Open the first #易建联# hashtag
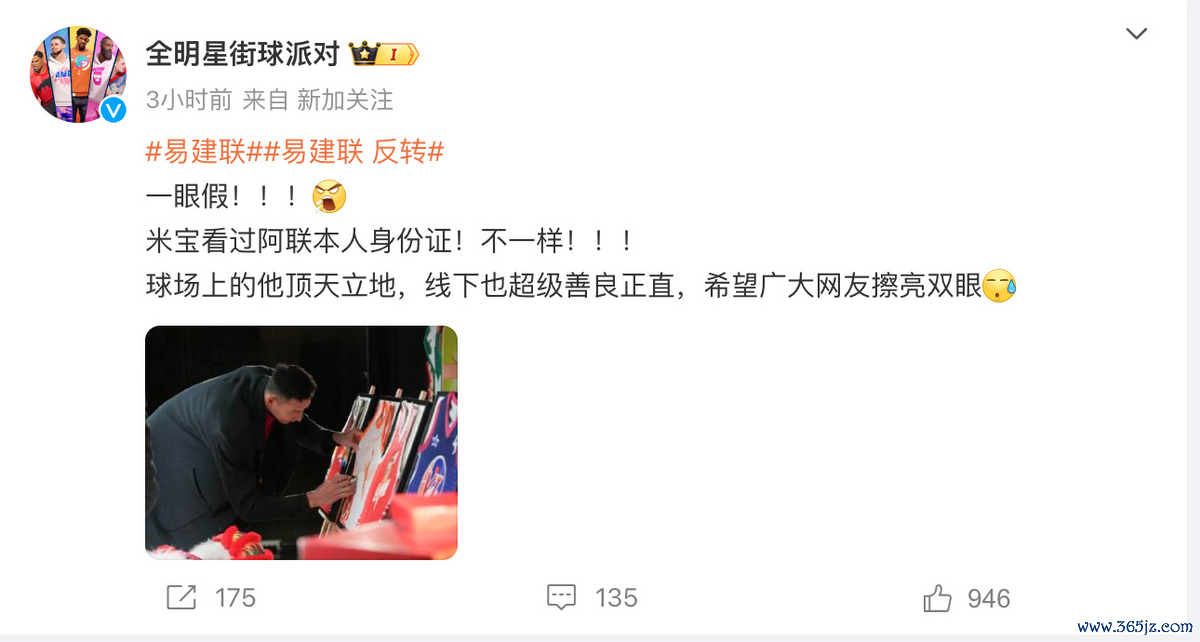The image size is (1200, 642). (204, 152)
